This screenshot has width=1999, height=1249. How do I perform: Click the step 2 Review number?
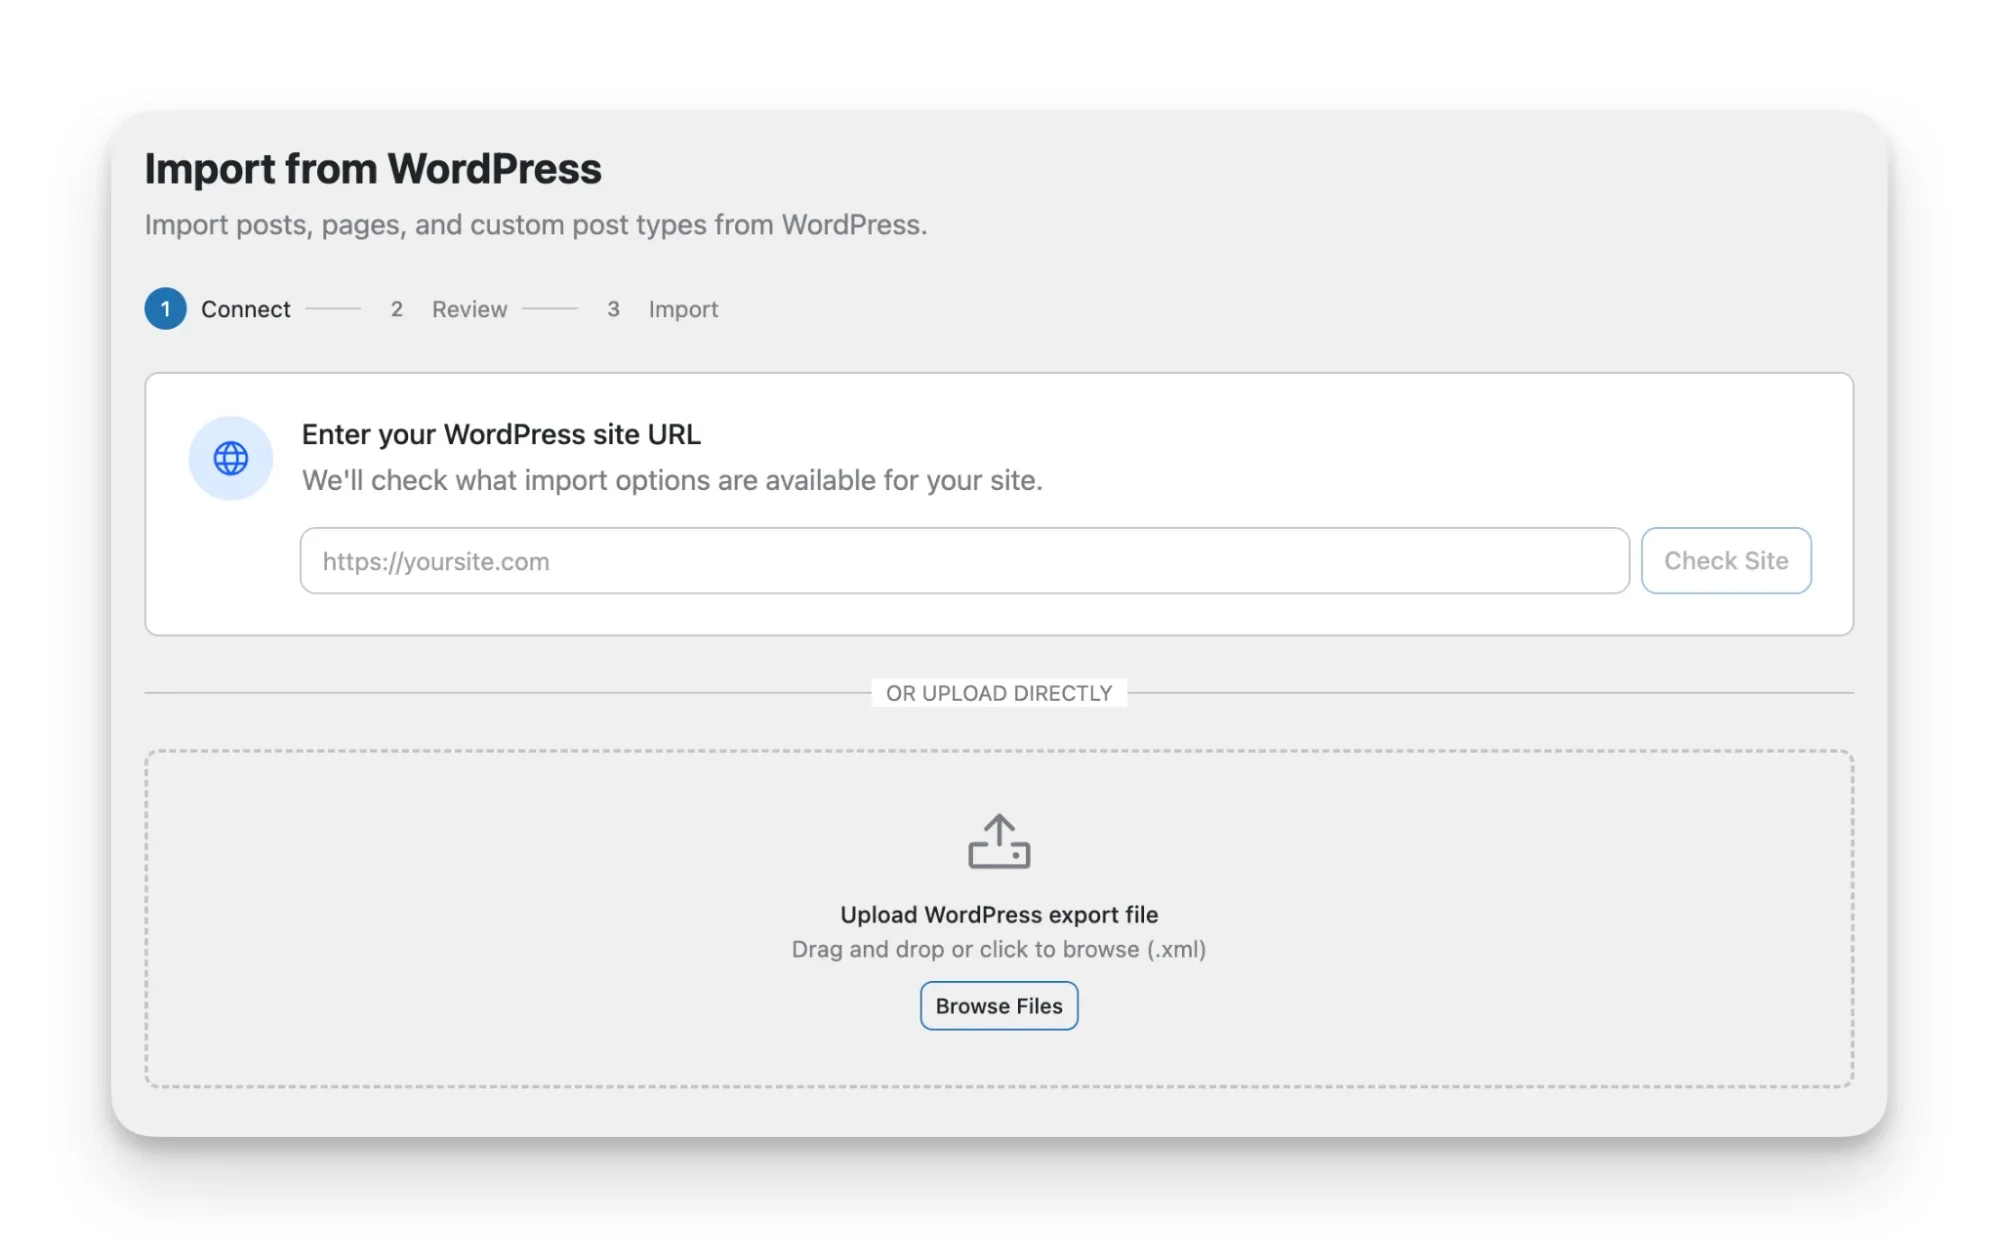point(397,309)
